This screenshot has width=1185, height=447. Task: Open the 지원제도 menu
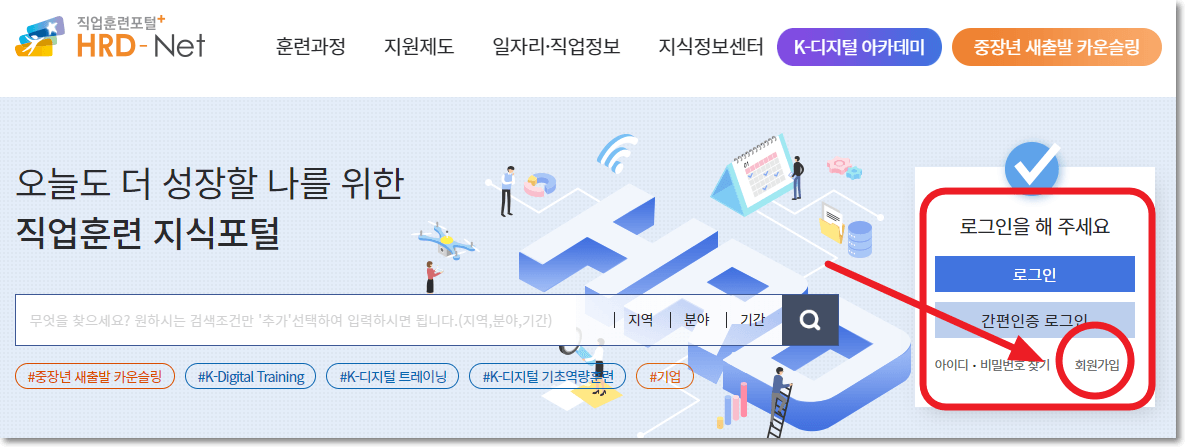point(419,47)
